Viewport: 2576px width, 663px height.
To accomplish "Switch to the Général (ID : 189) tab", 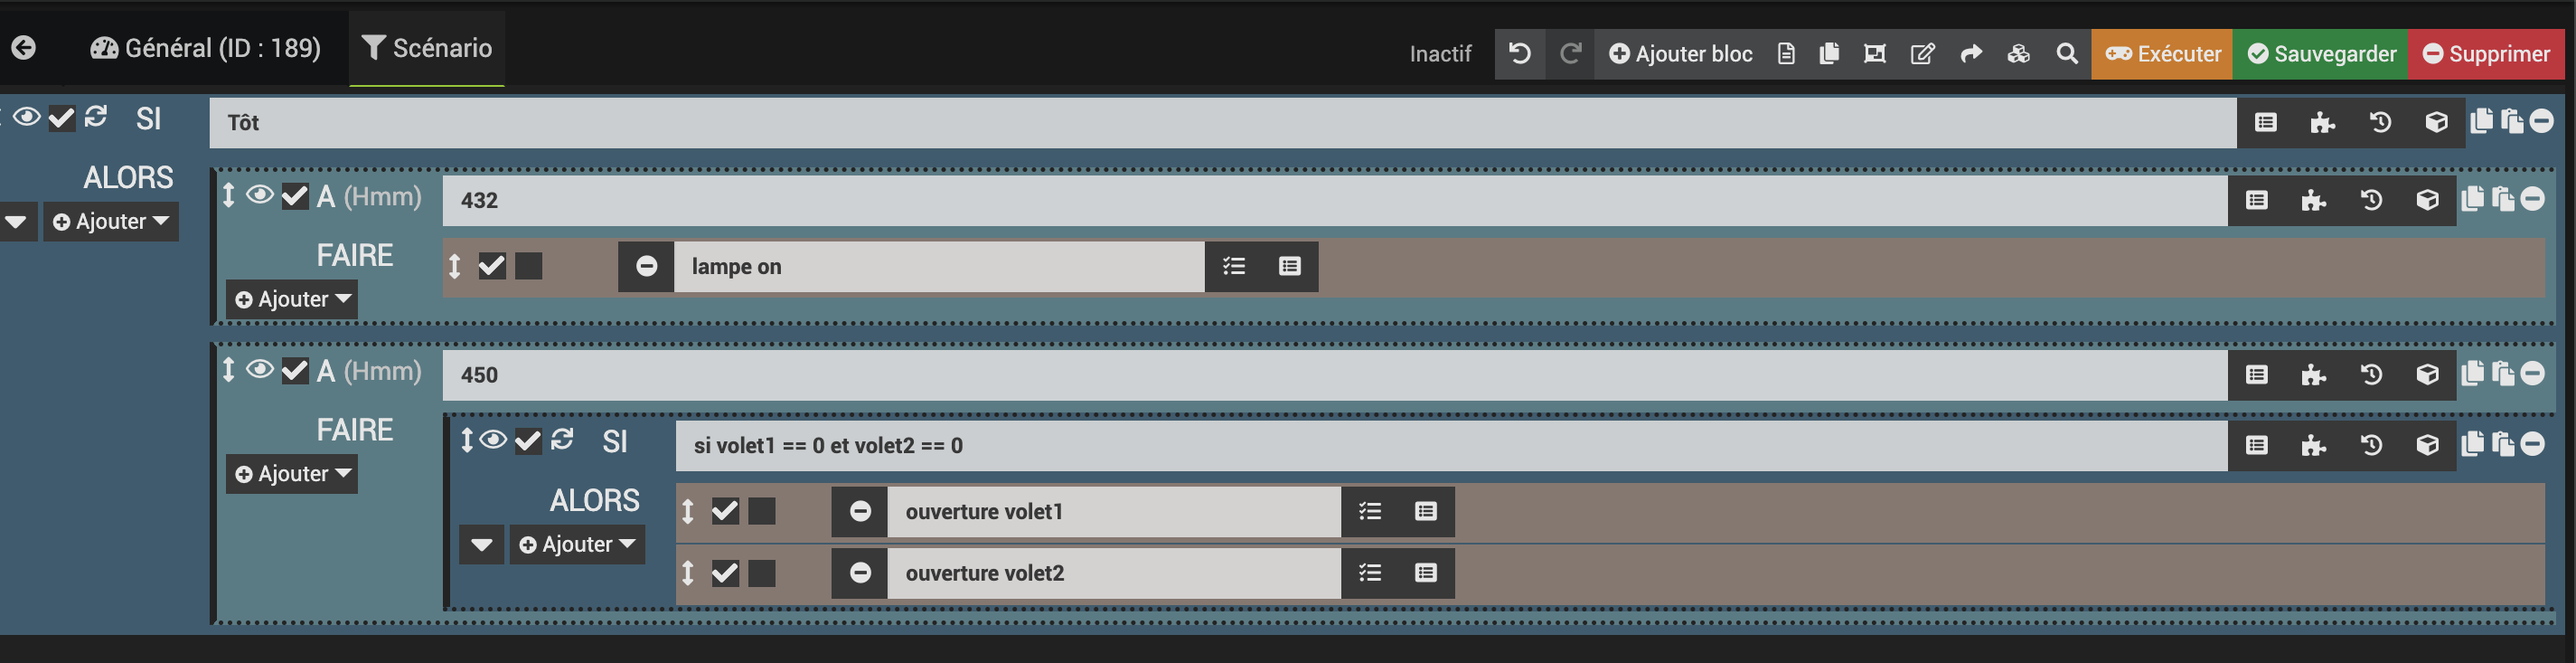I will tap(206, 48).
